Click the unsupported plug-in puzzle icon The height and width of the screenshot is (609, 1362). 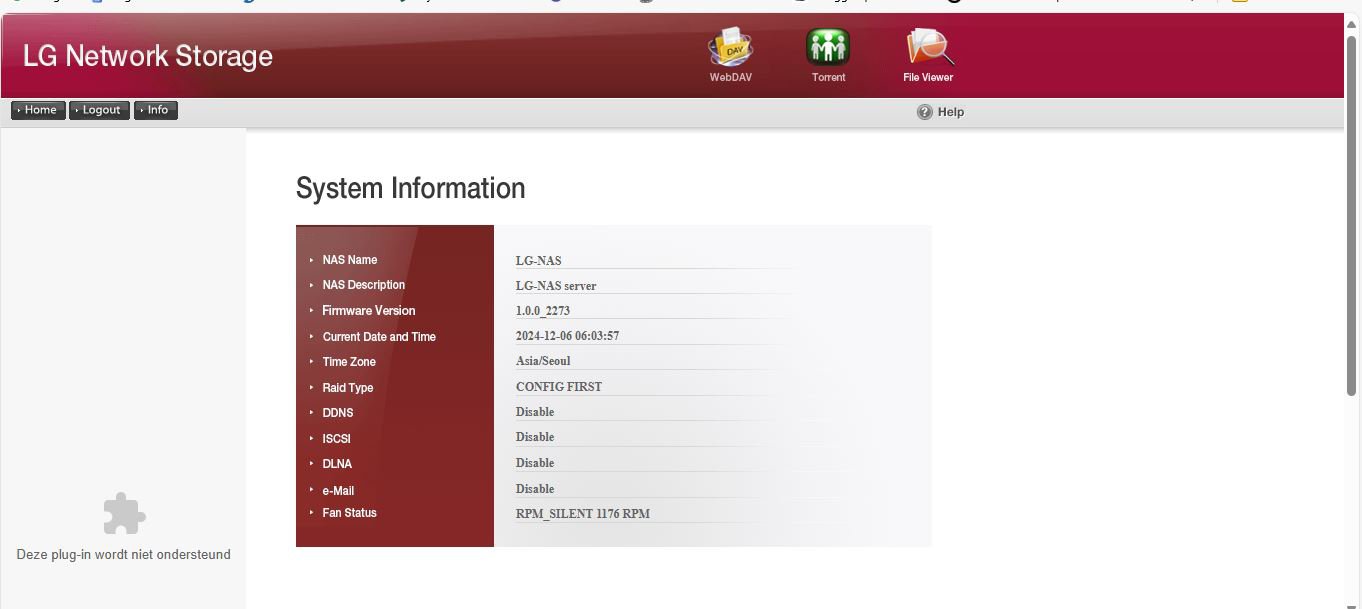coord(124,514)
